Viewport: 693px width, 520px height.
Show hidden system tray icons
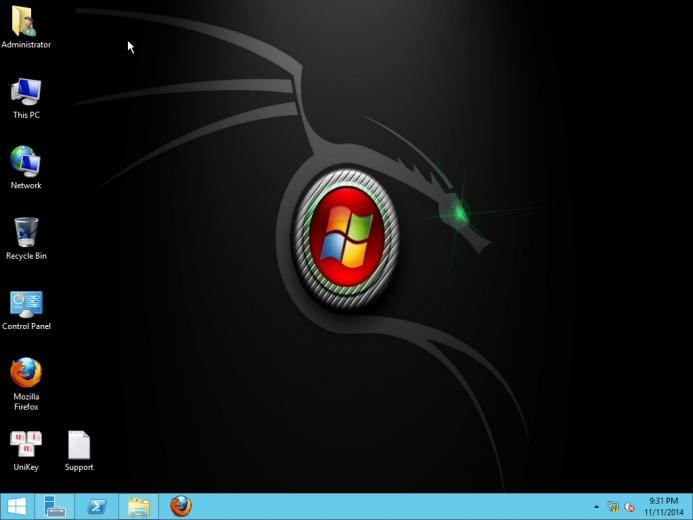click(x=597, y=507)
